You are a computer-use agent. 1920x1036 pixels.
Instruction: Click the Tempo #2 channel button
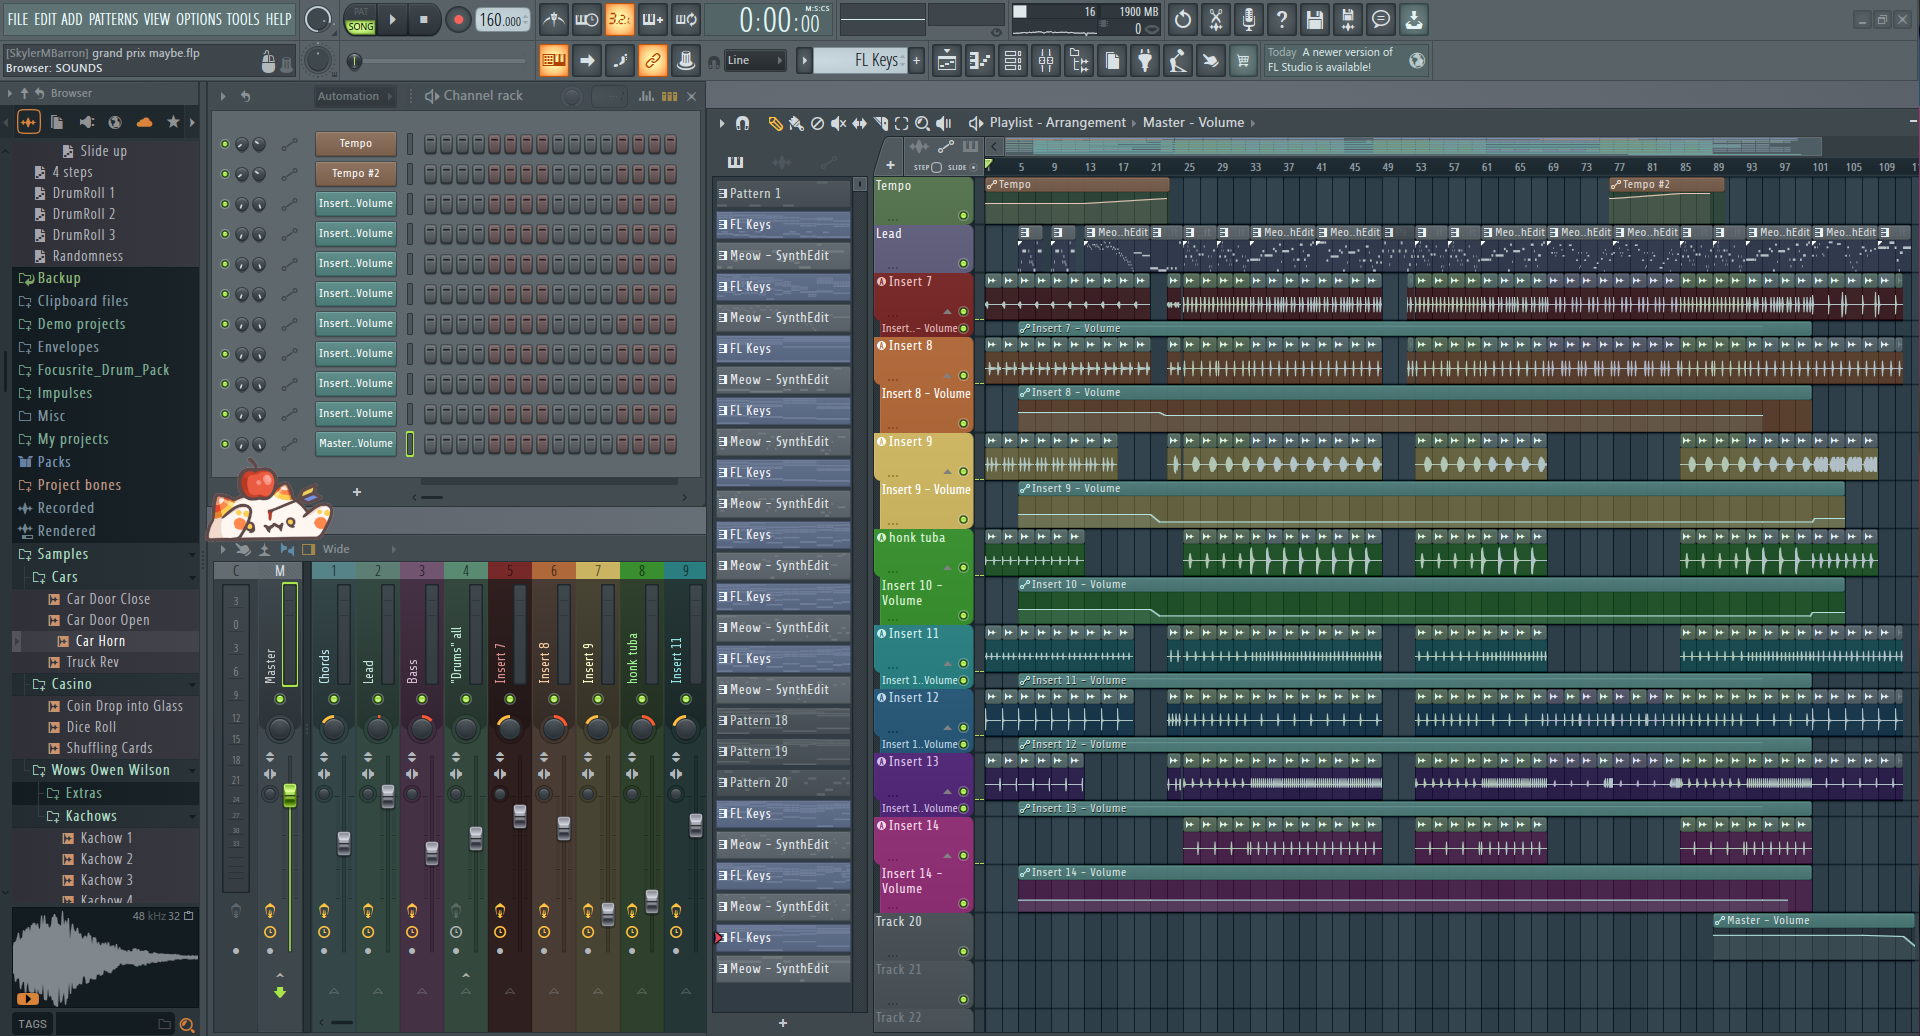click(x=356, y=174)
